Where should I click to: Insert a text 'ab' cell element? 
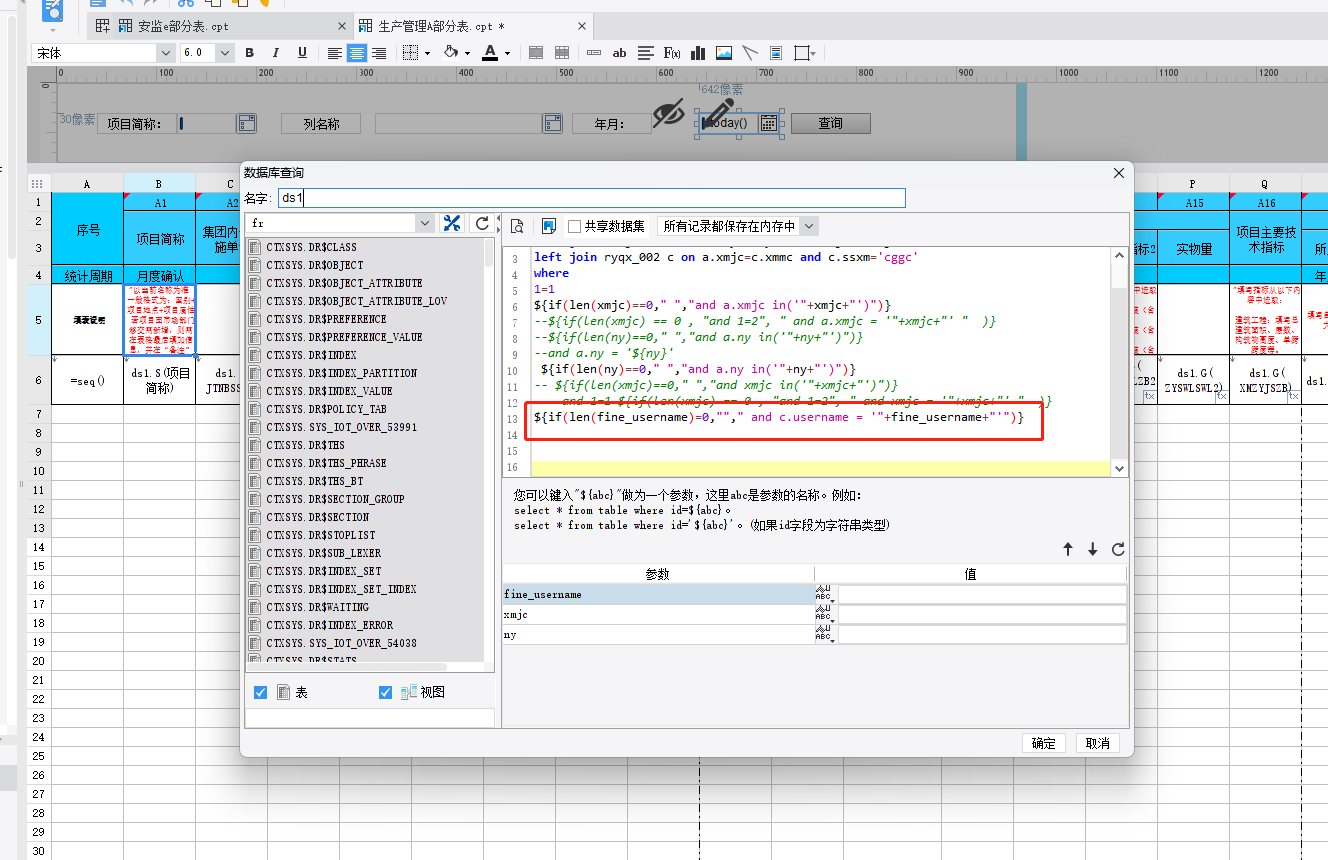(x=620, y=53)
